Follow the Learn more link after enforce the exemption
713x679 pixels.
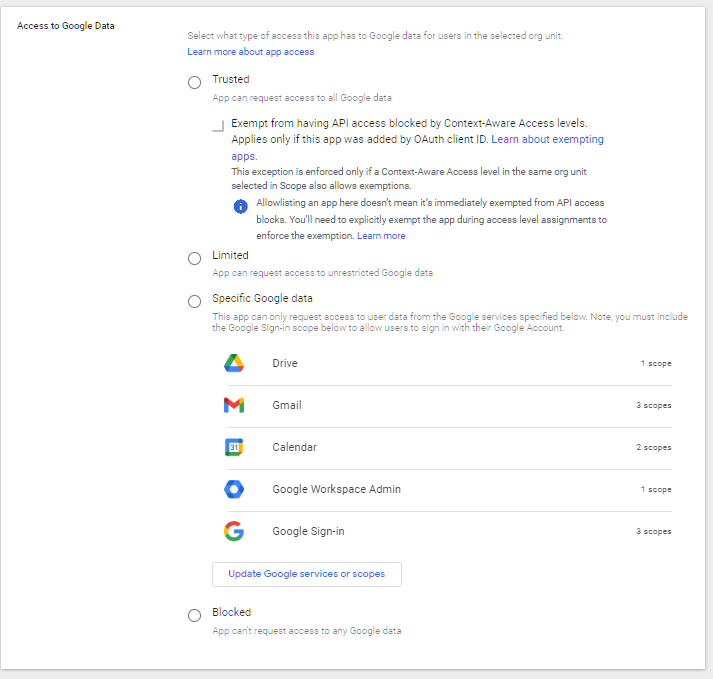coord(381,236)
